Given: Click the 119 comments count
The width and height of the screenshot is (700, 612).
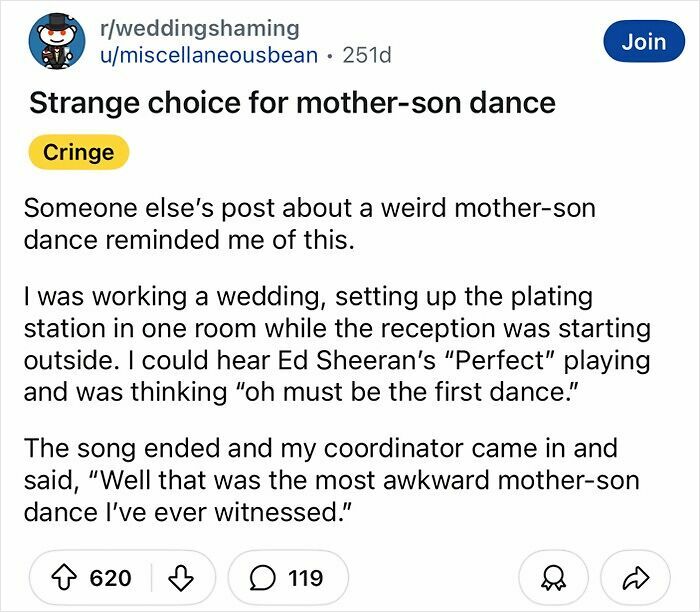Looking at the screenshot, I should click(305, 578).
